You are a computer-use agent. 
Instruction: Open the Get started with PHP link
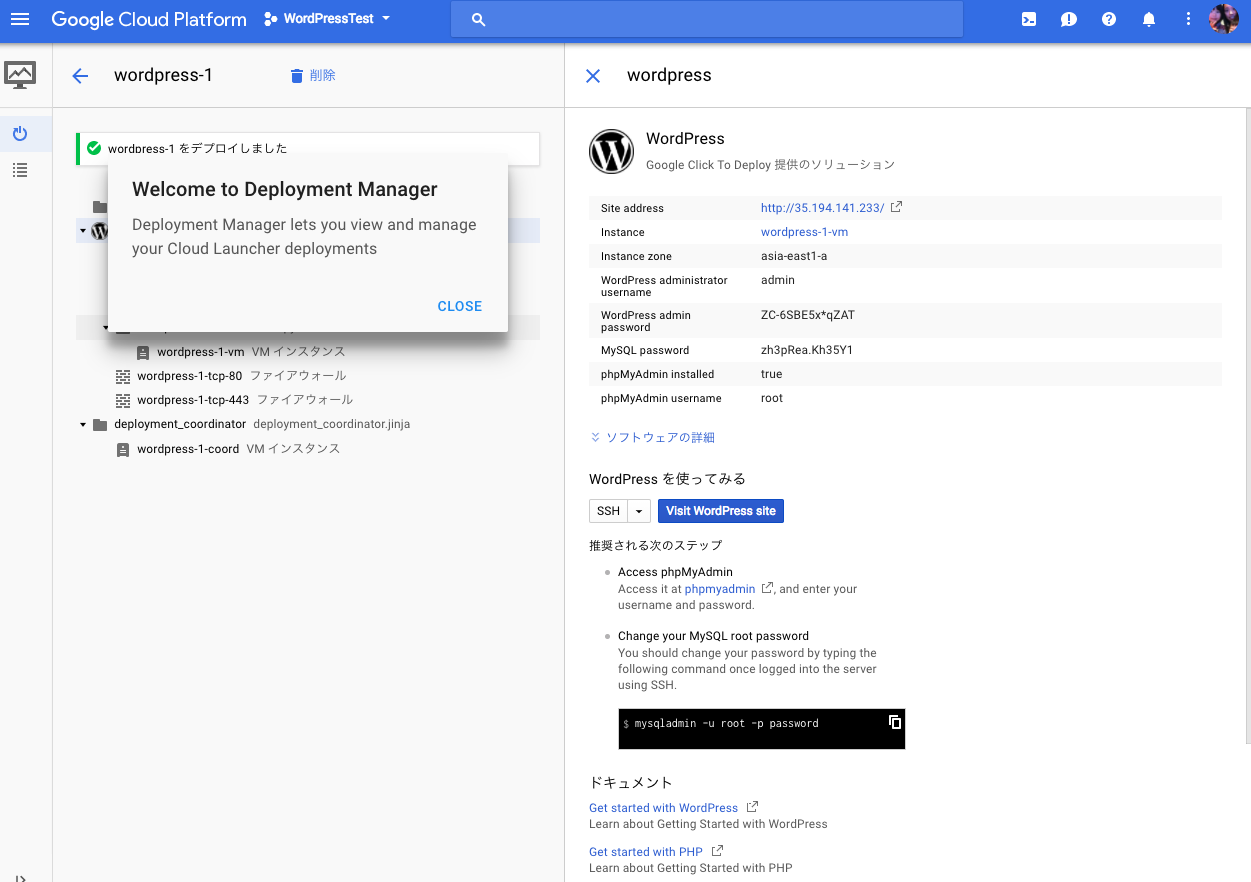click(646, 852)
